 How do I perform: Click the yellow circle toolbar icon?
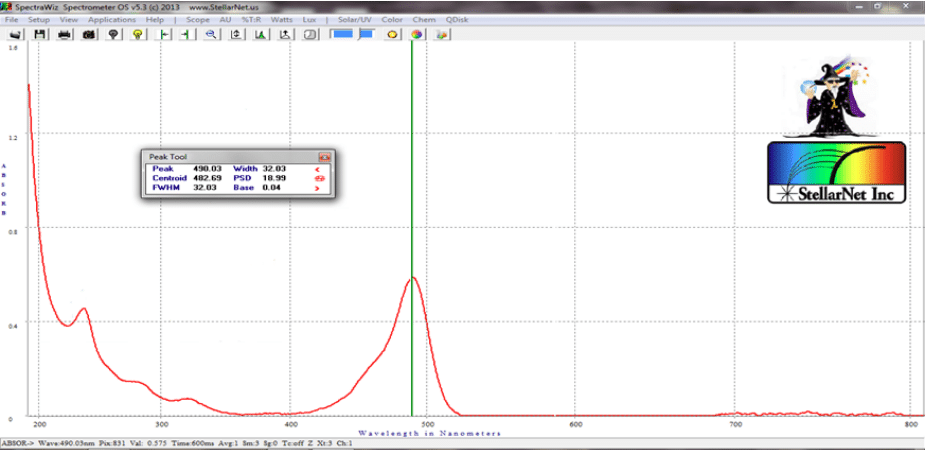click(x=392, y=34)
